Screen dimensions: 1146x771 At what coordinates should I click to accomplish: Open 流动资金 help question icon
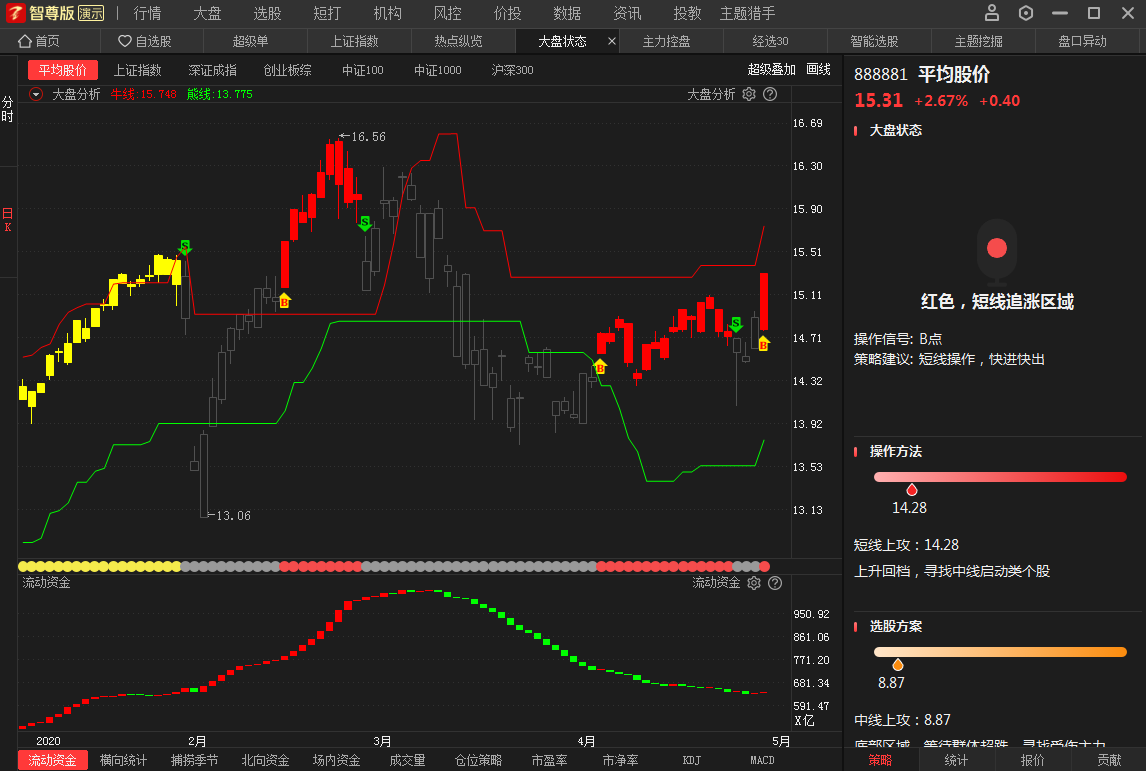point(775,582)
